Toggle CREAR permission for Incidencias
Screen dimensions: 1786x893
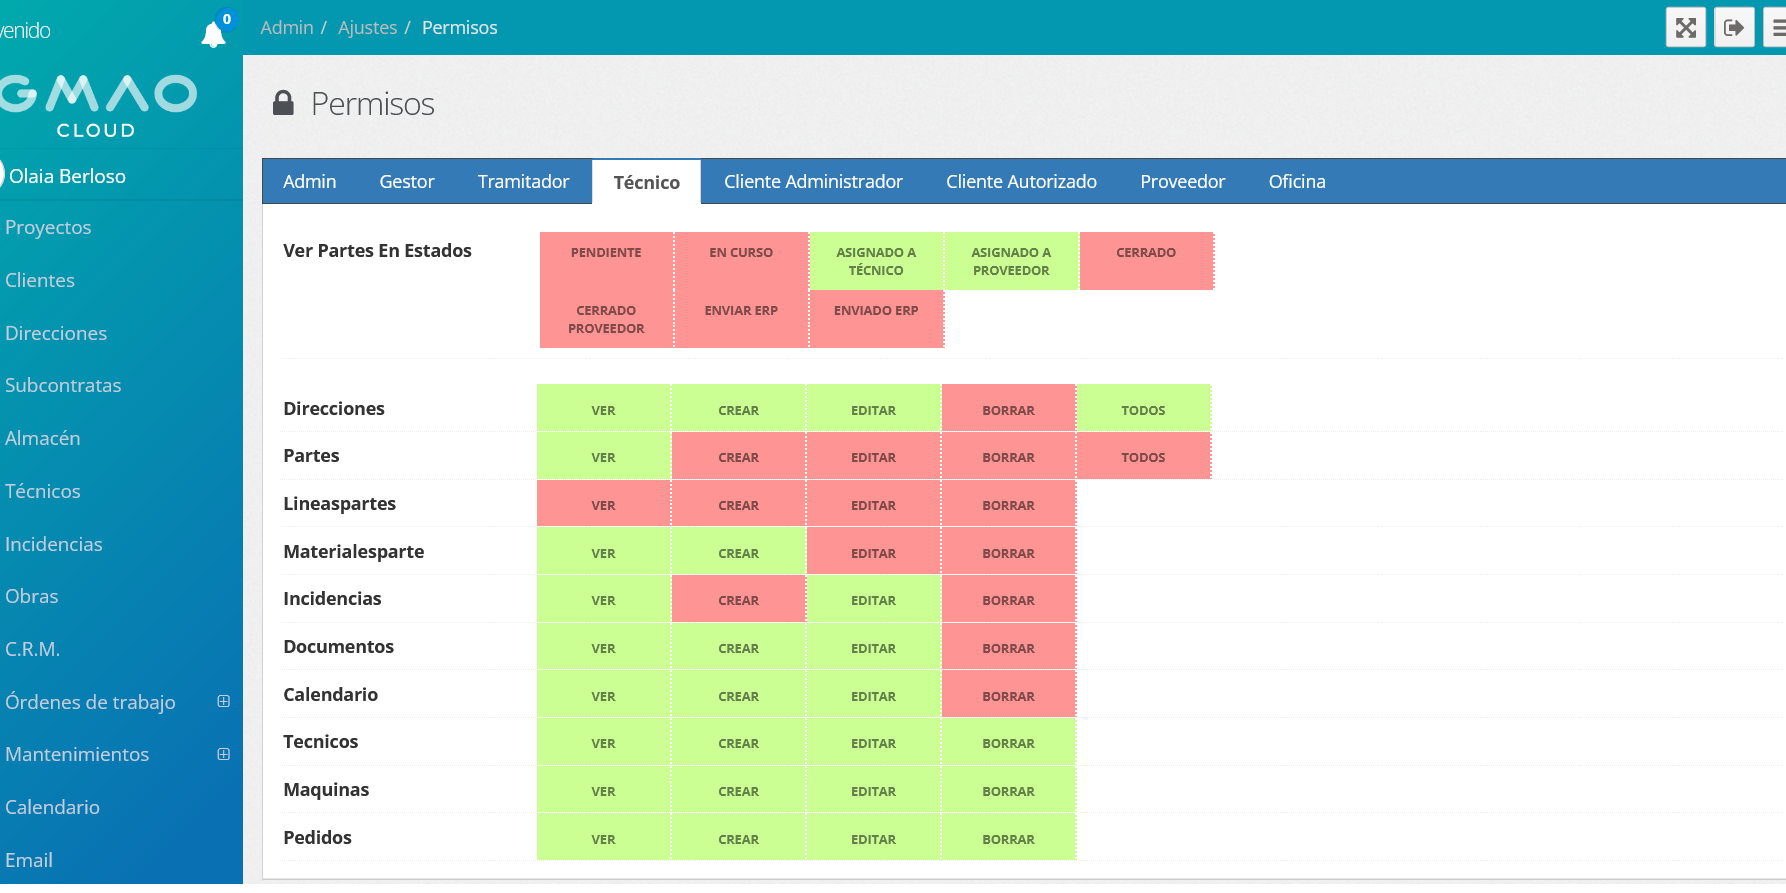(738, 599)
